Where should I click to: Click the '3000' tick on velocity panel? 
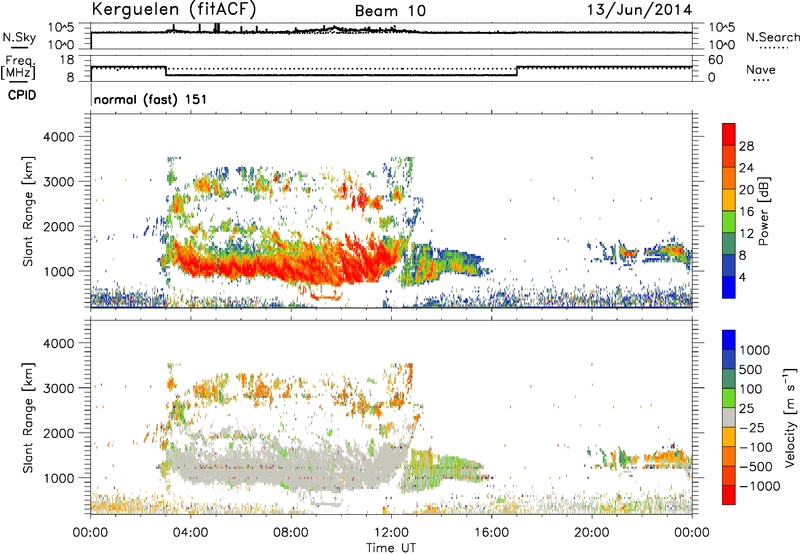[58, 388]
